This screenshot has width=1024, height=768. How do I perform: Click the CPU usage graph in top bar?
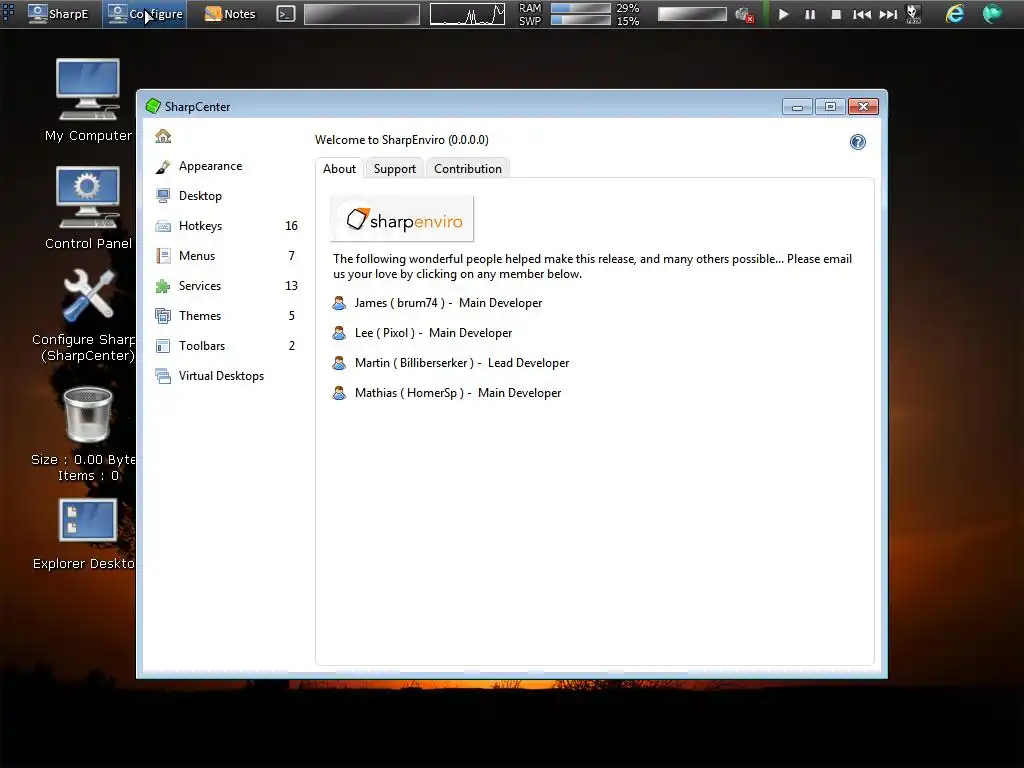pos(468,14)
